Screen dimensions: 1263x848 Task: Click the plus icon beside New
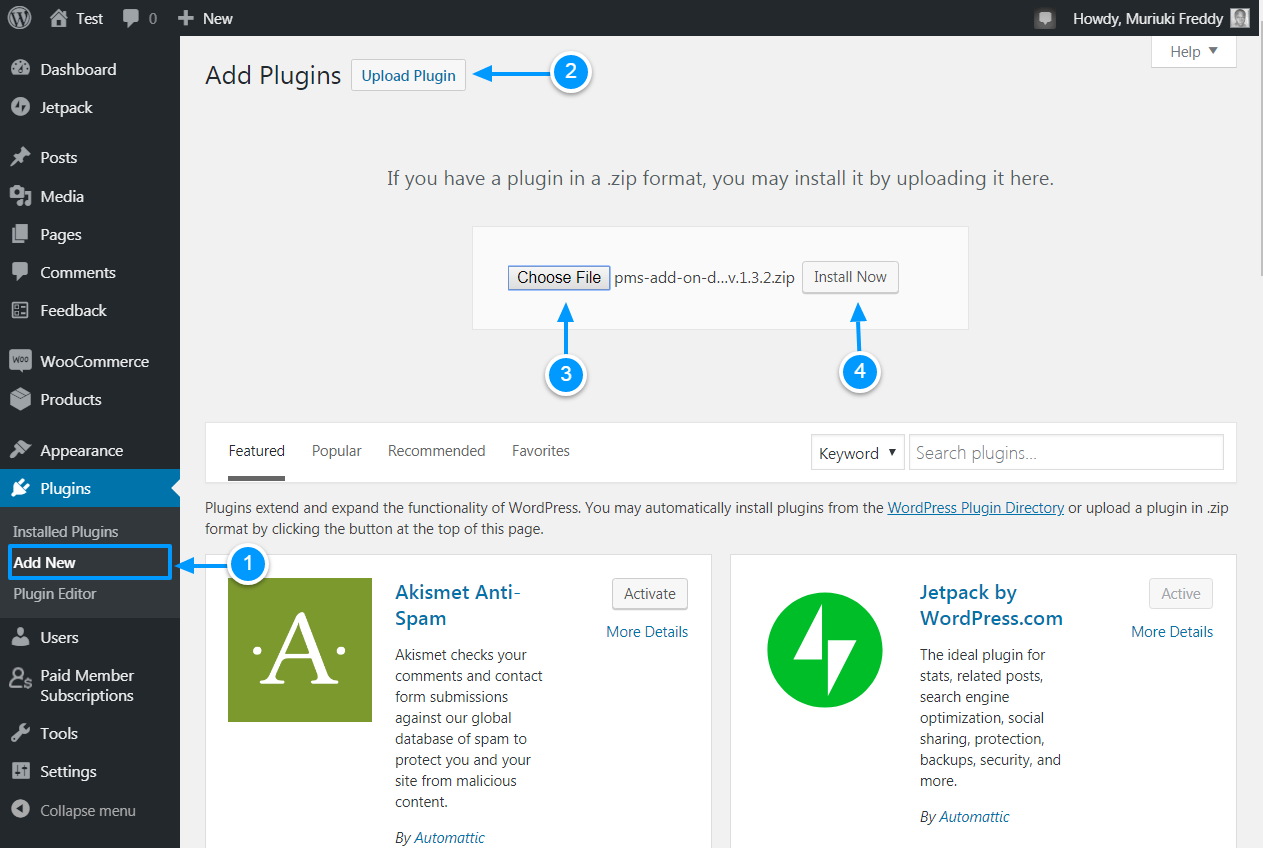[185, 18]
